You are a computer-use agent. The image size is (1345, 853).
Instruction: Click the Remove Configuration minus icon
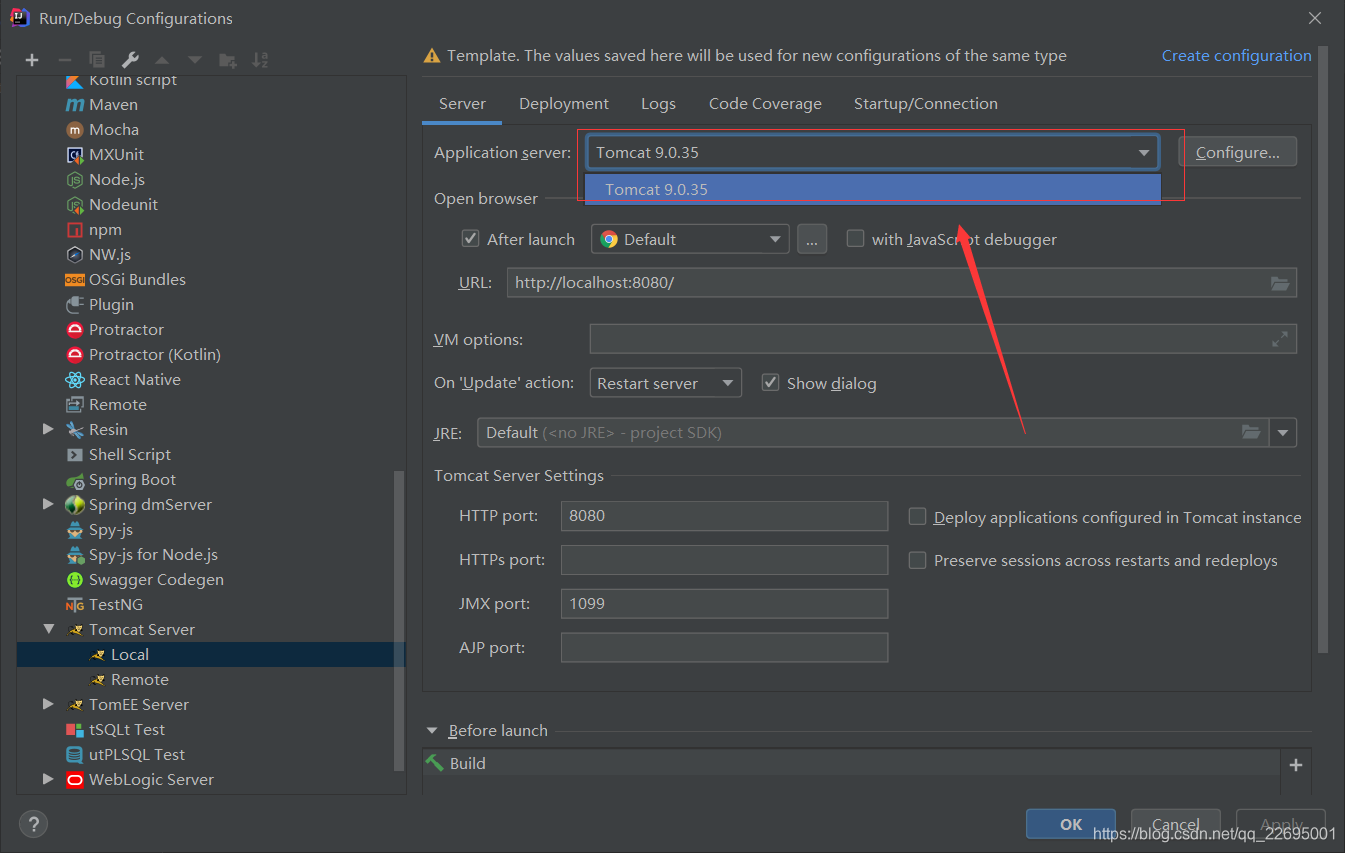[64, 60]
